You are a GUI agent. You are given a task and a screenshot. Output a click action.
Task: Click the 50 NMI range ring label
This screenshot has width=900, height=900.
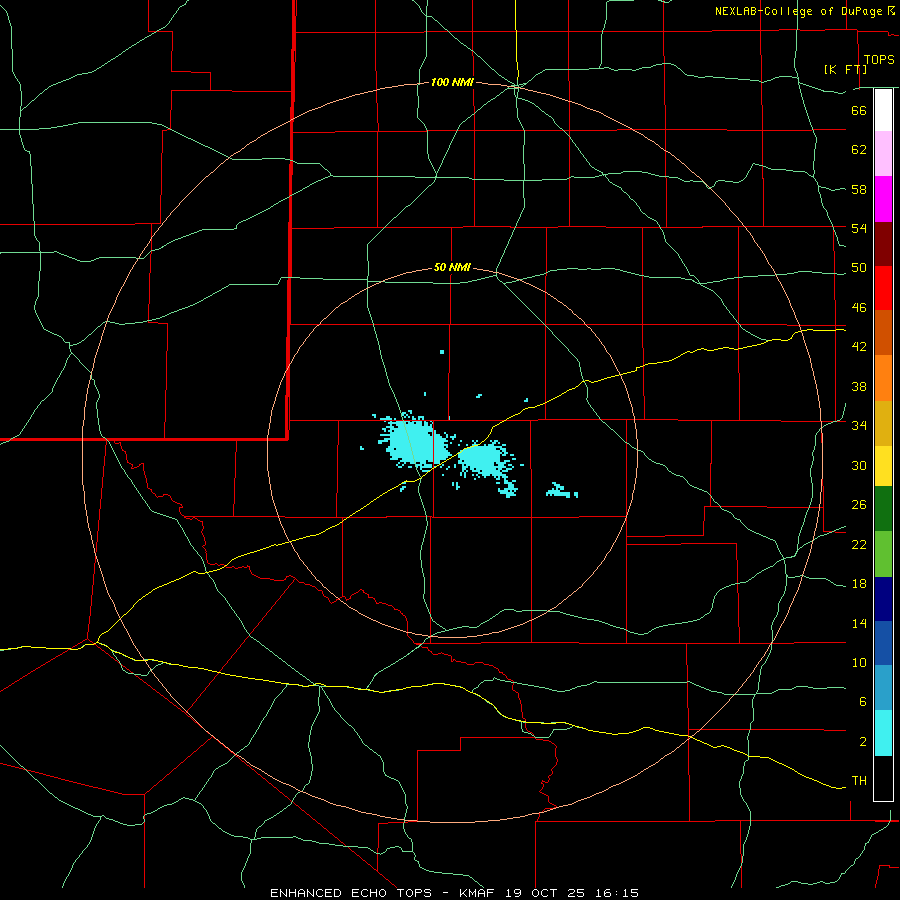[x=452, y=267]
